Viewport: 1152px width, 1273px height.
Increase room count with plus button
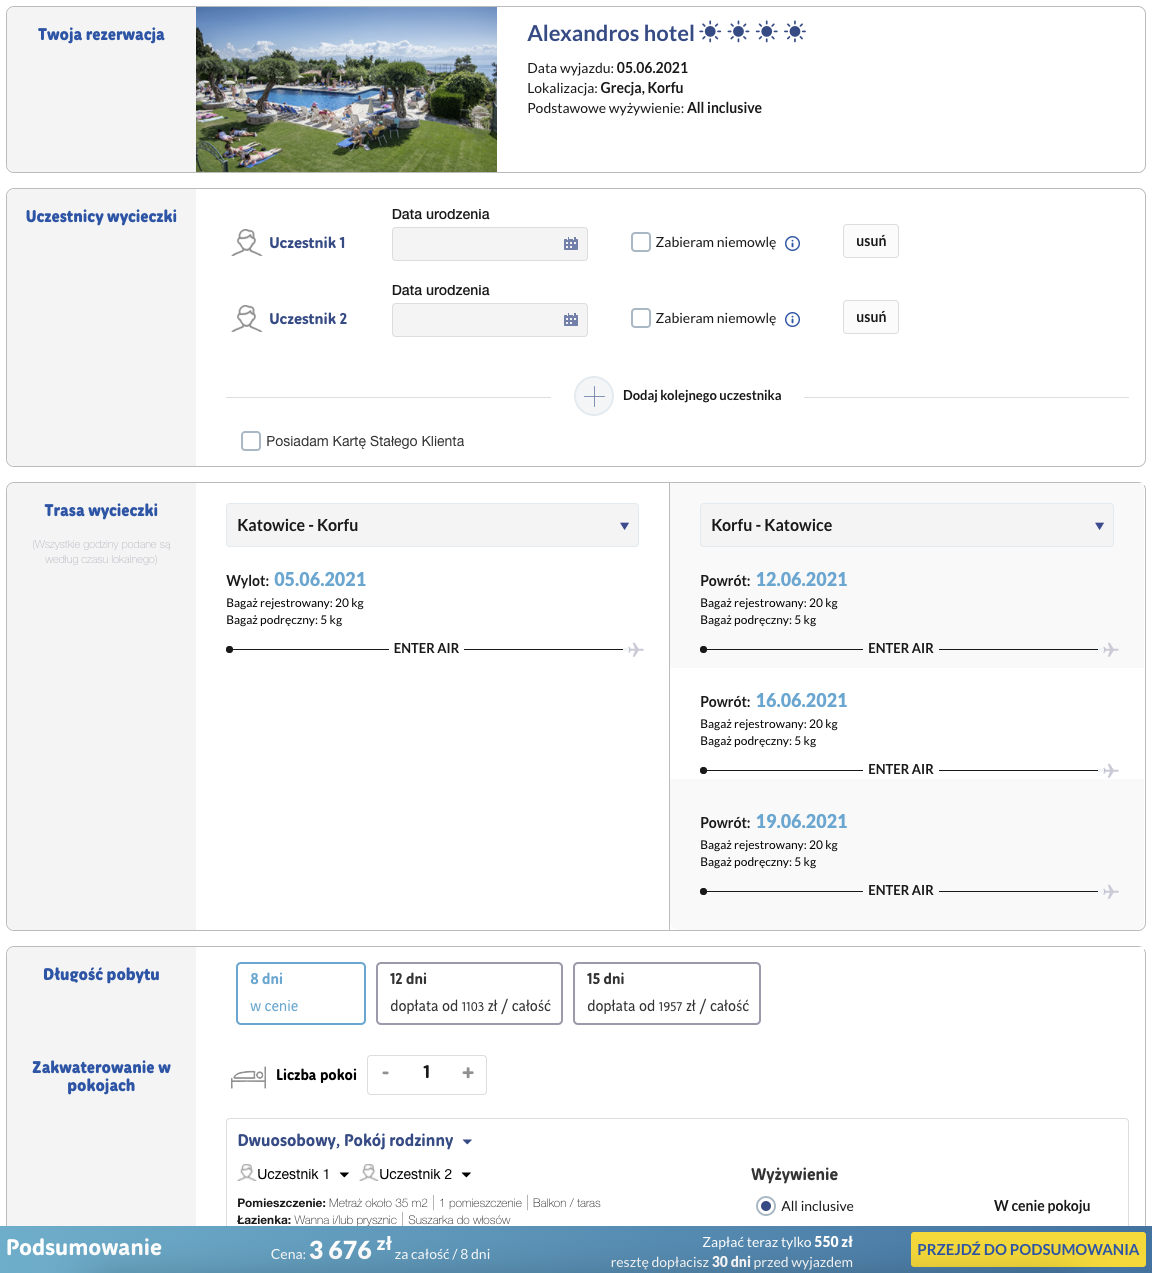(x=467, y=1073)
